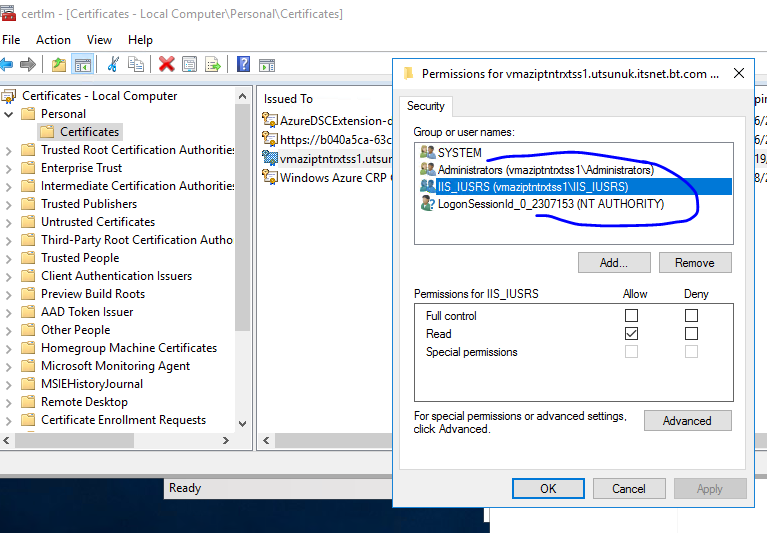Click the SYSTEM group icon

pos(428,152)
